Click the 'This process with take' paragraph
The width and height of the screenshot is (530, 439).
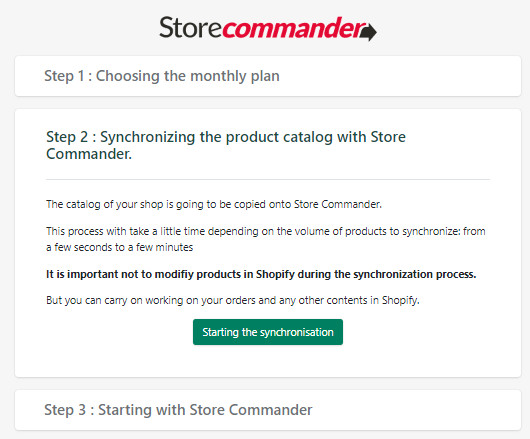(x=266, y=239)
